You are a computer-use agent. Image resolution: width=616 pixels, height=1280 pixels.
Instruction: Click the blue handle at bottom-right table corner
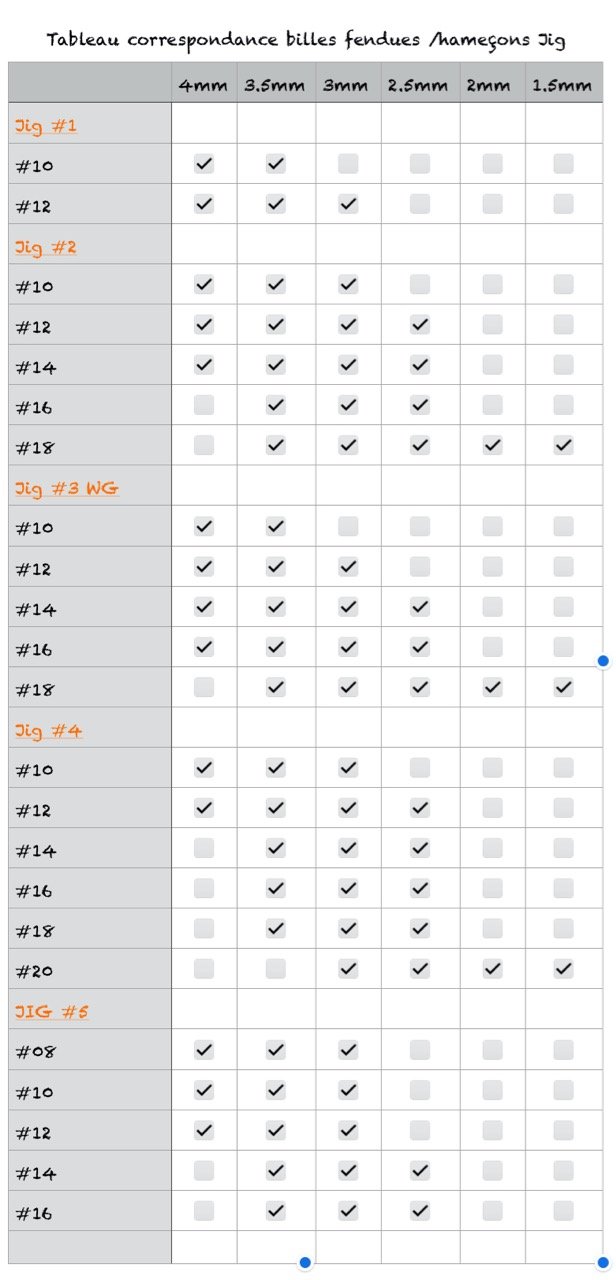603,1262
